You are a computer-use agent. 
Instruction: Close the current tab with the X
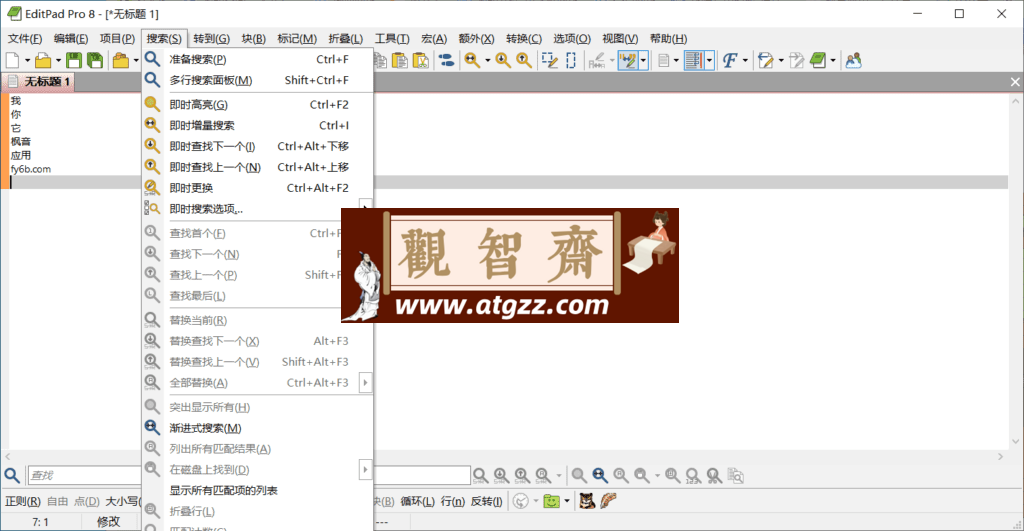1014,82
